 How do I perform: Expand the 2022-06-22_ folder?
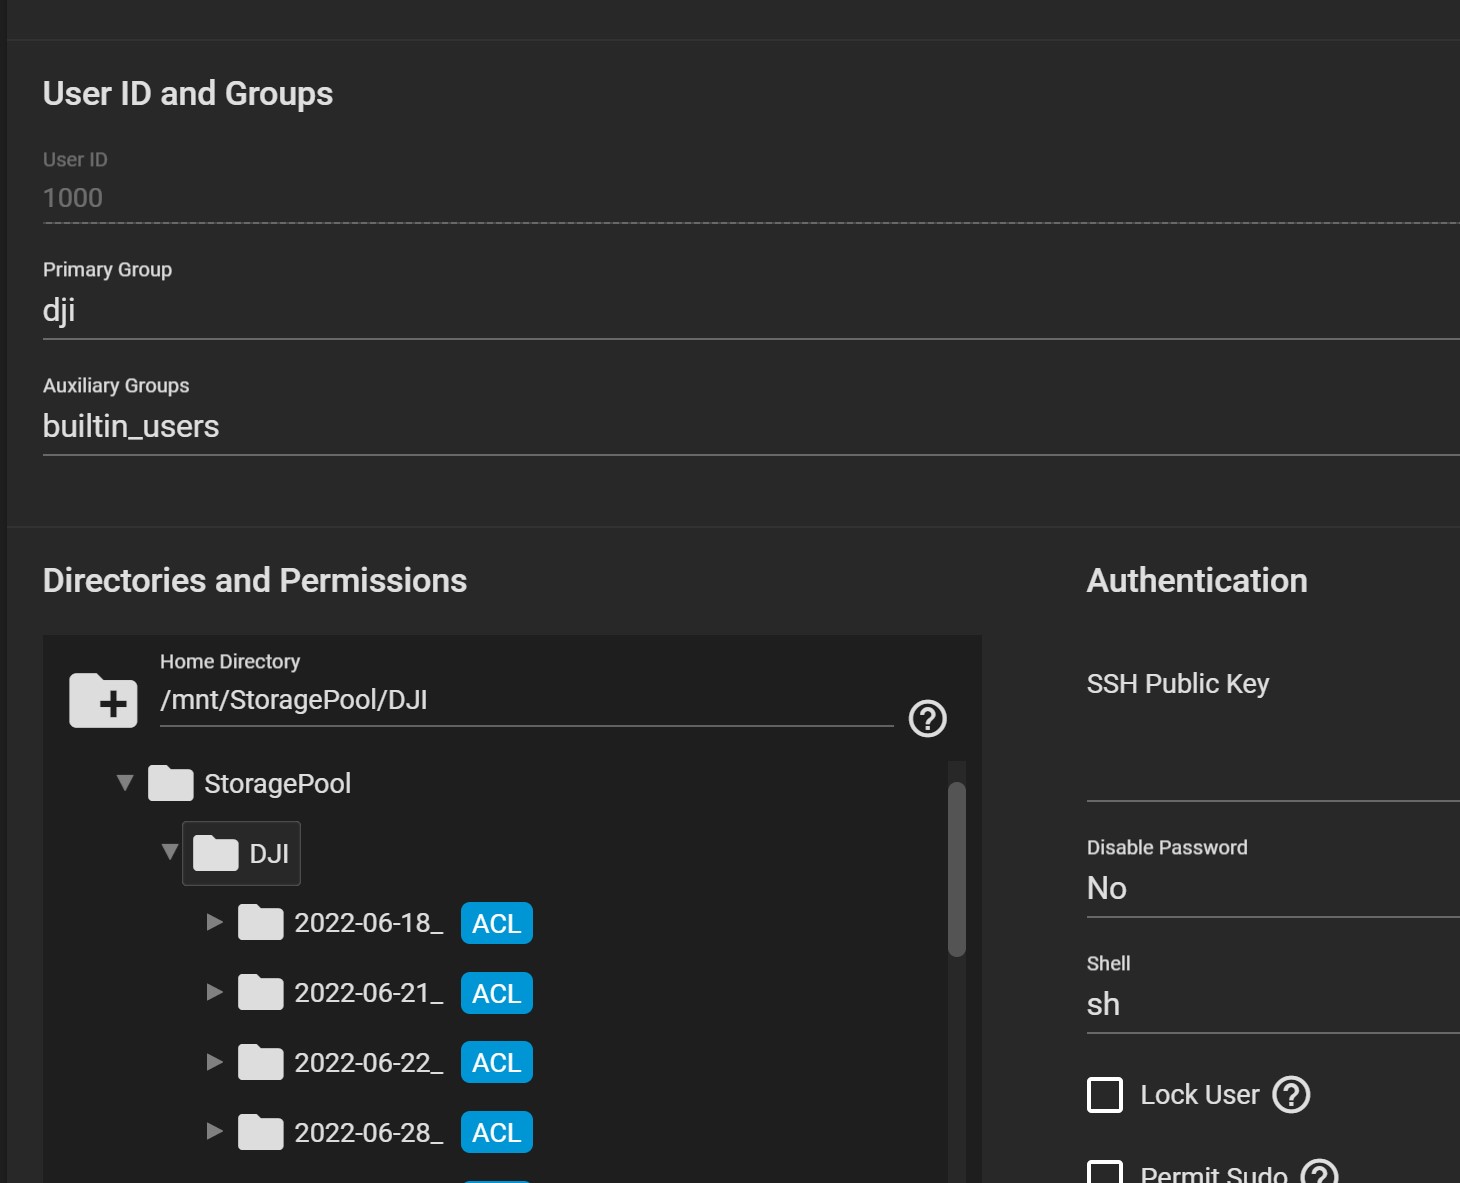pos(214,1062)
